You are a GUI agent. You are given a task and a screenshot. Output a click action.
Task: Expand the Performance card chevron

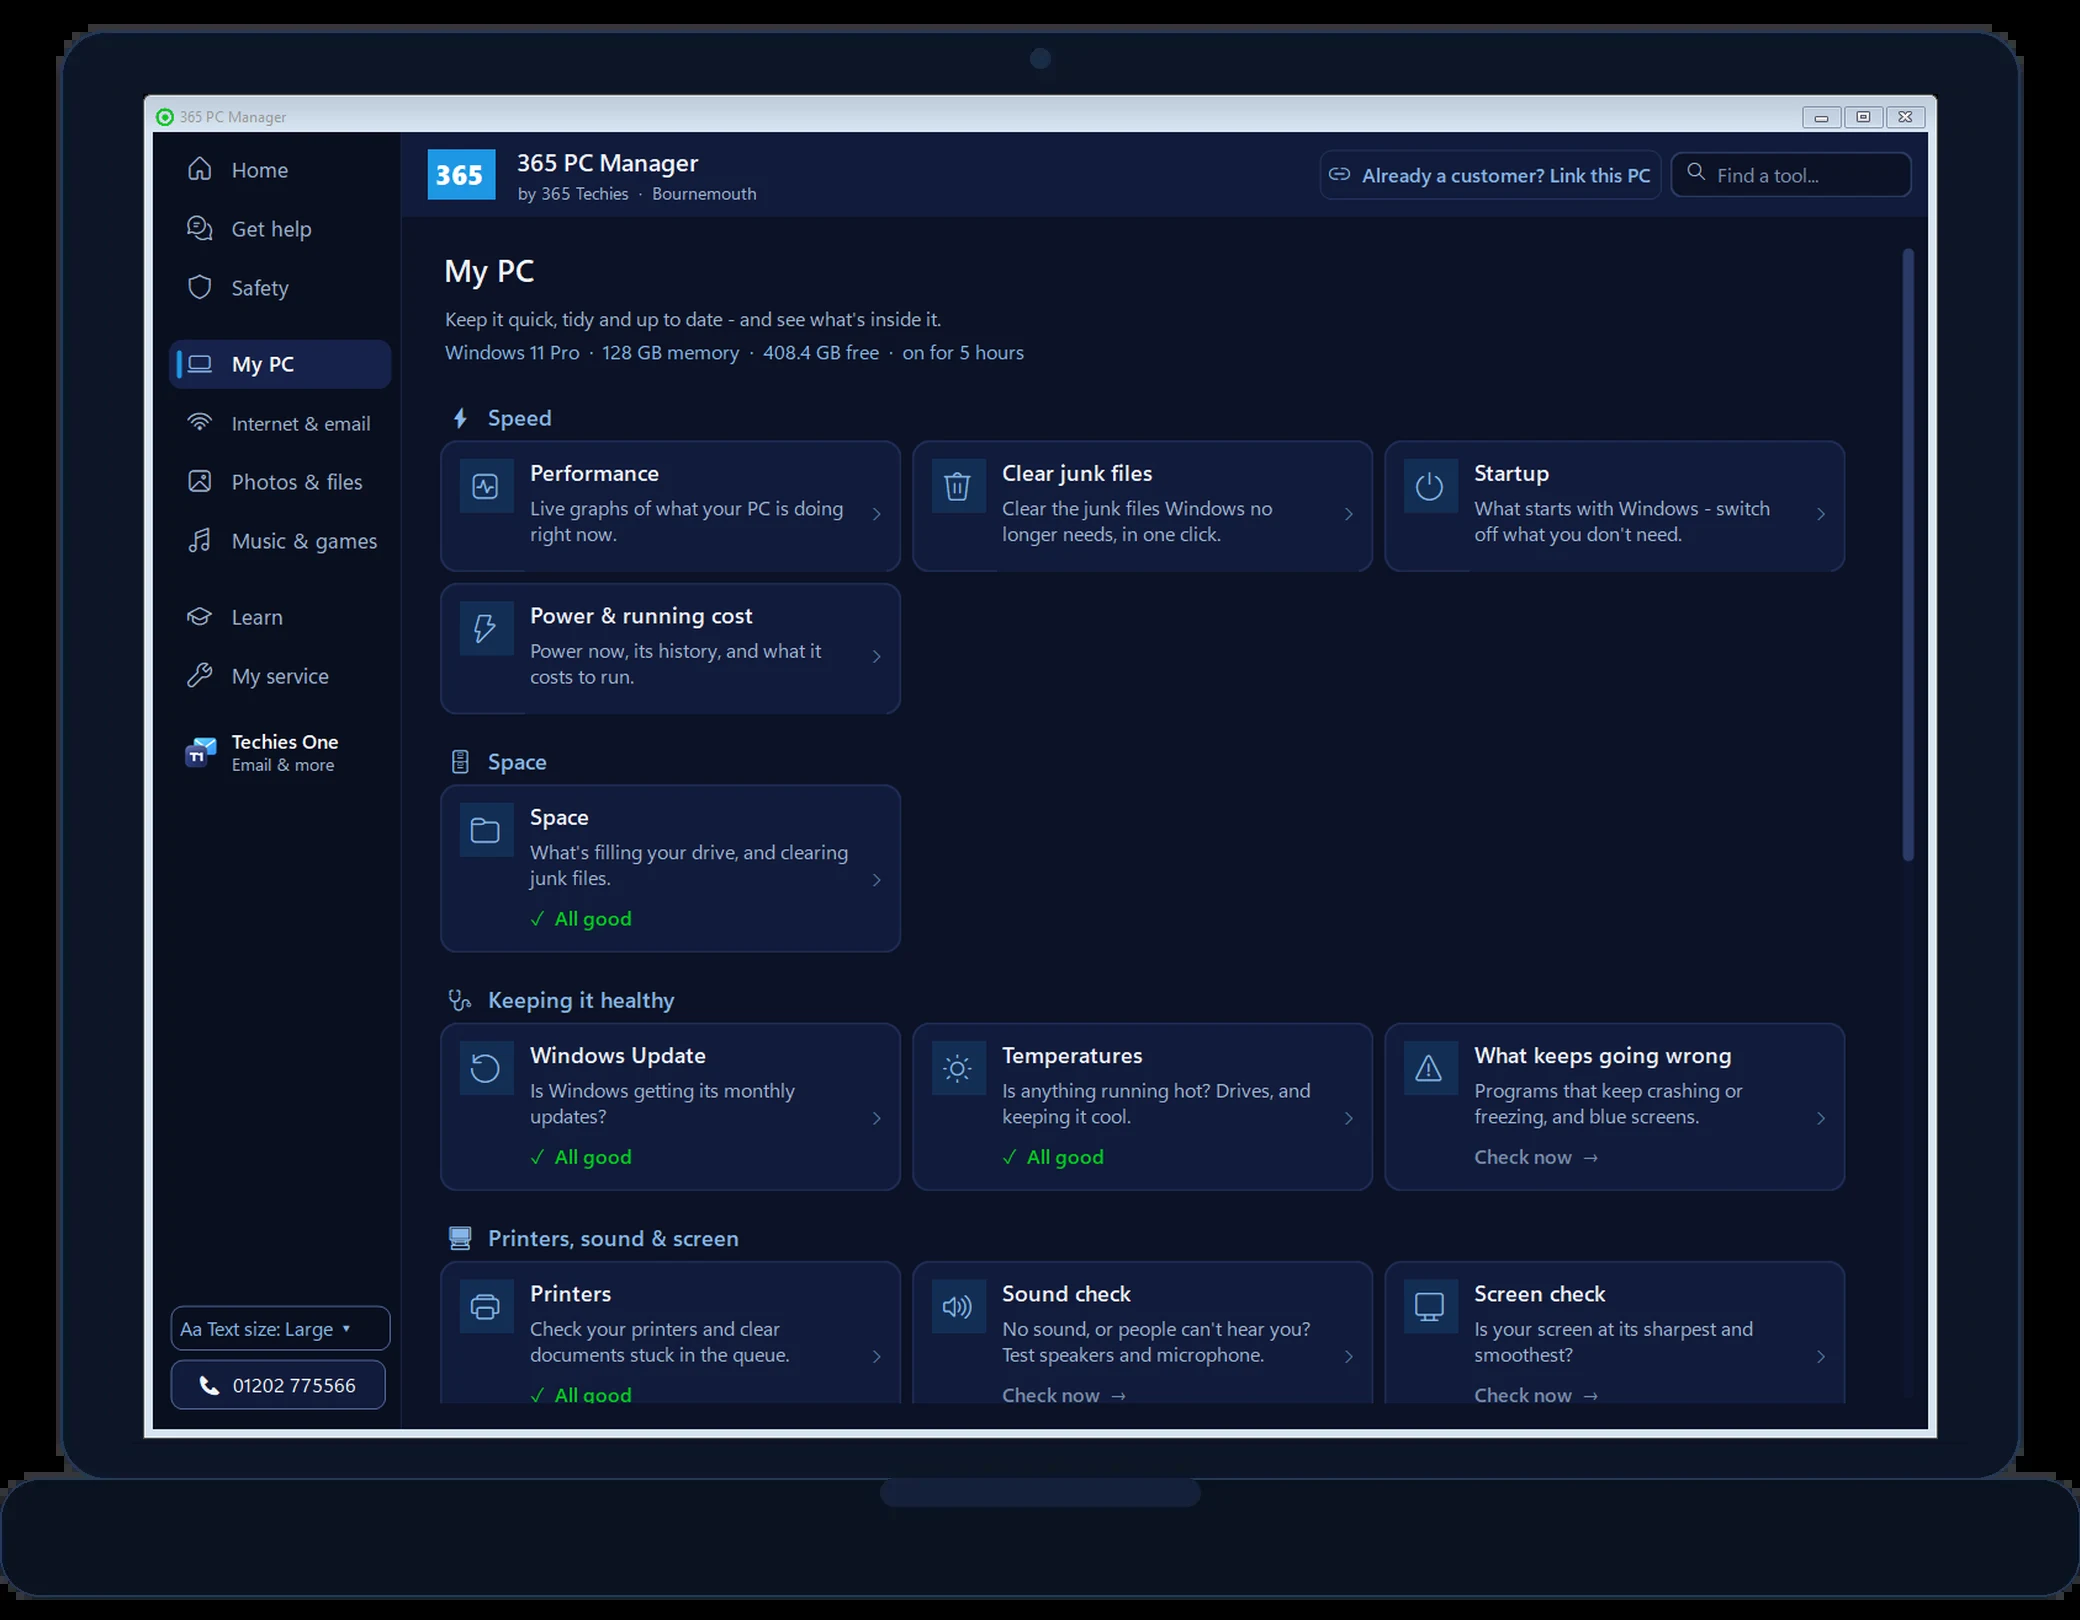point(877,514)
